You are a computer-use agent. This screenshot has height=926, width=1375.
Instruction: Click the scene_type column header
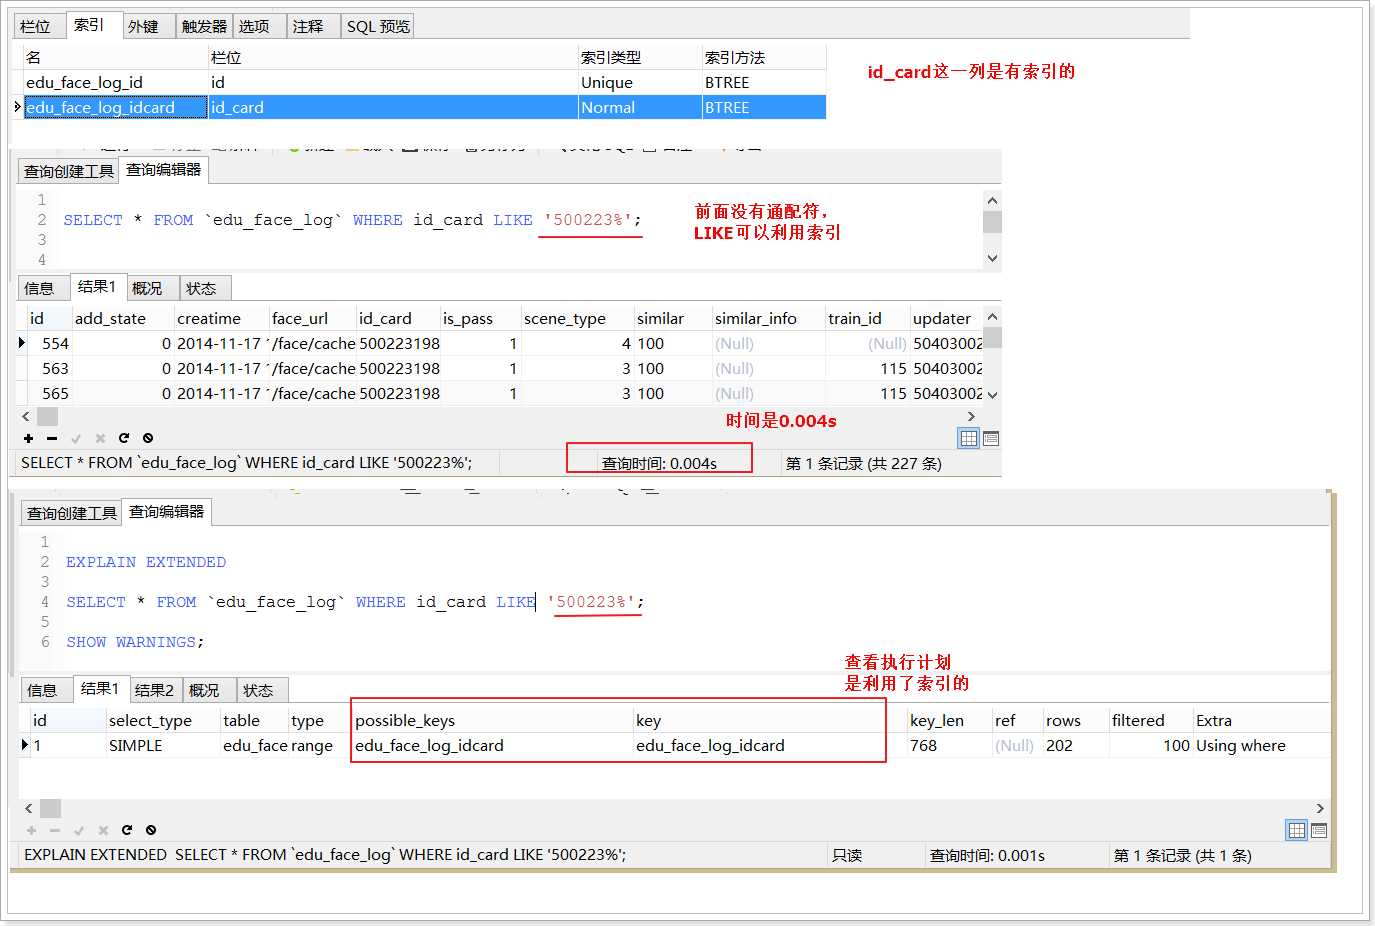pyautogui.click(x=577, y=318)
